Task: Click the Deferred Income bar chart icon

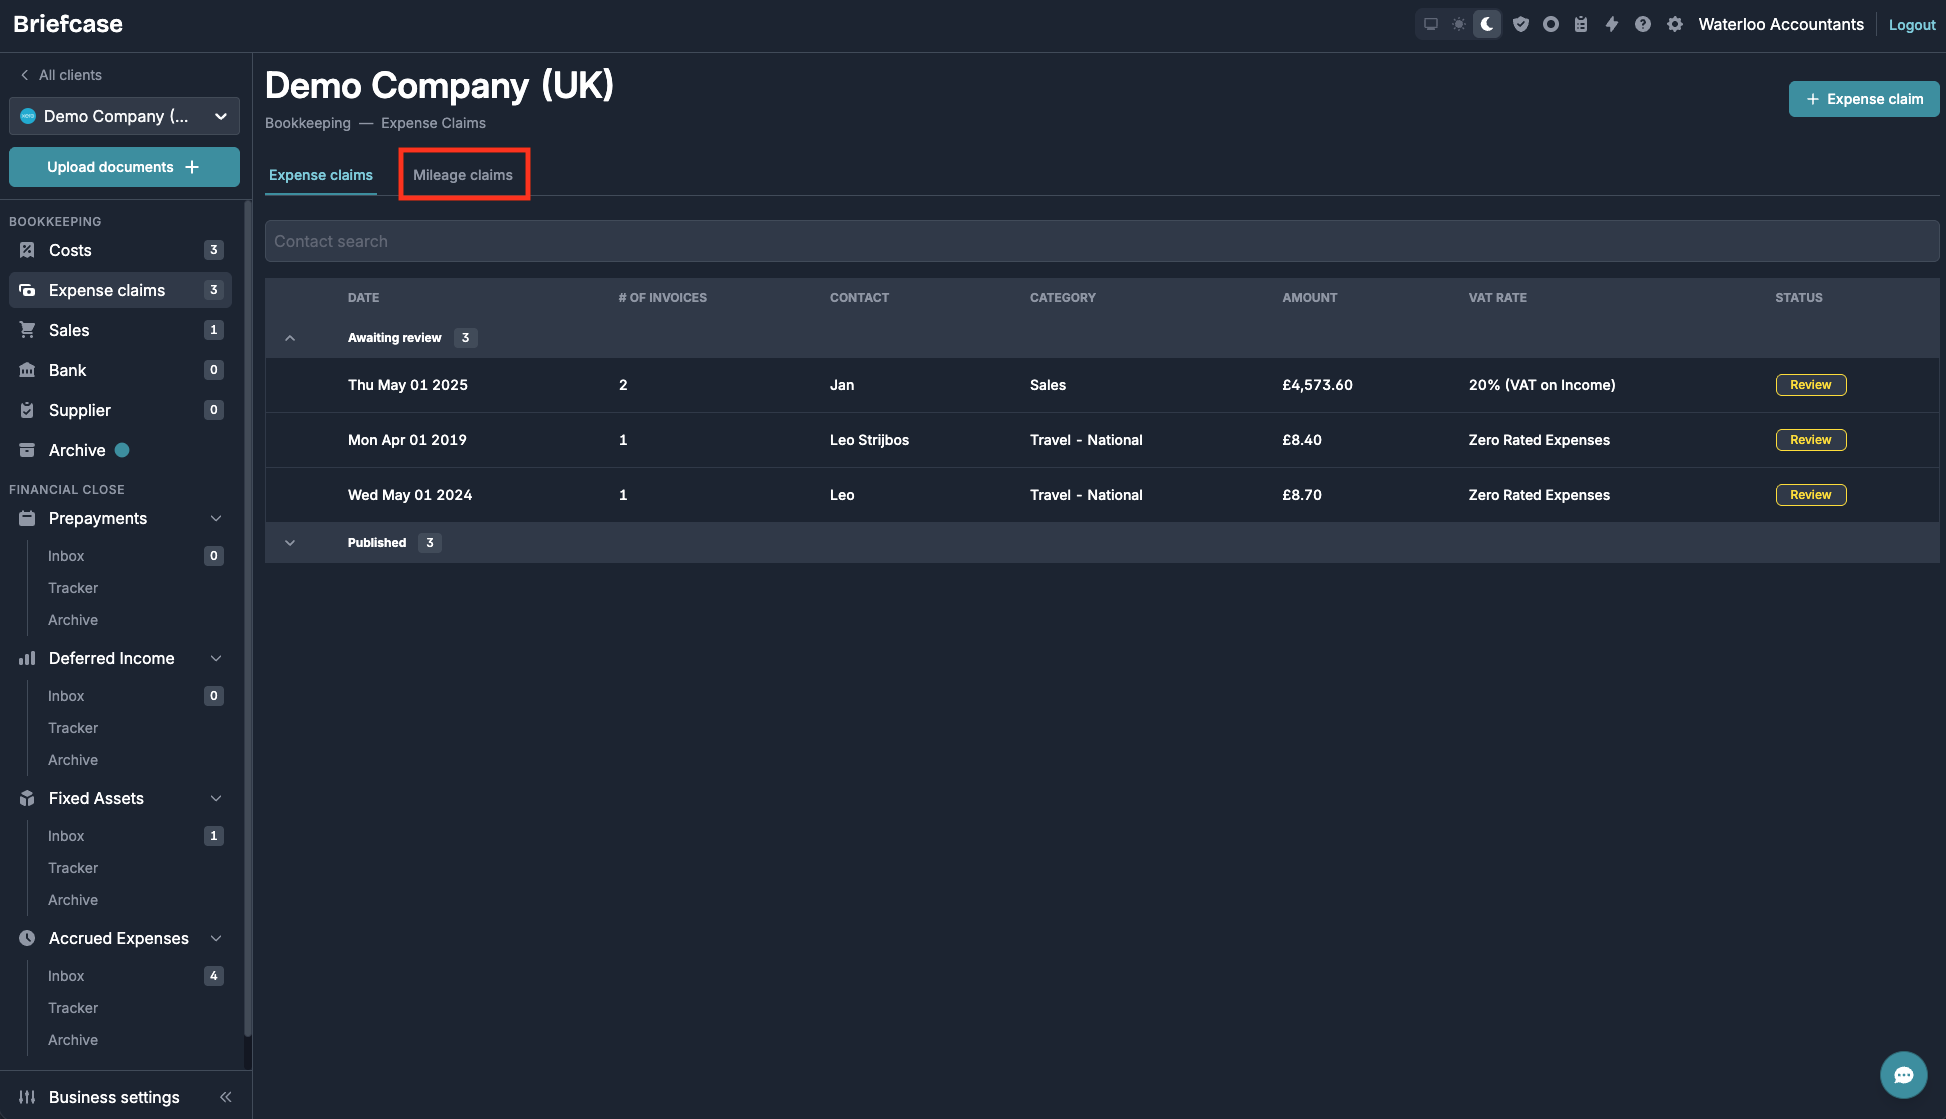Action: 27,658
